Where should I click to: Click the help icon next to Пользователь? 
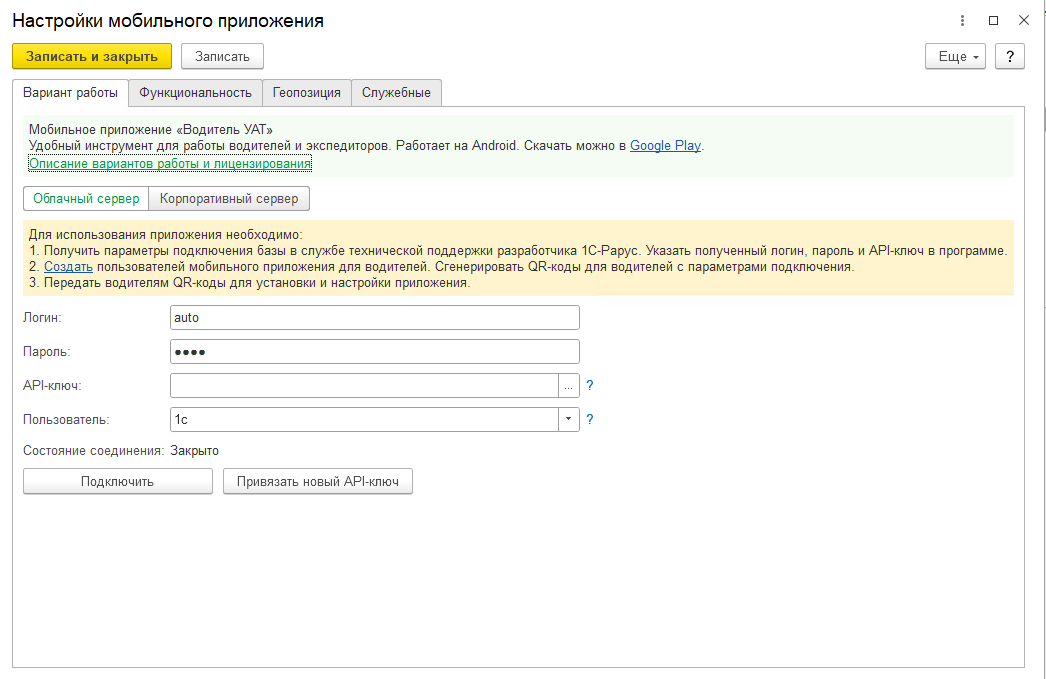590,420
